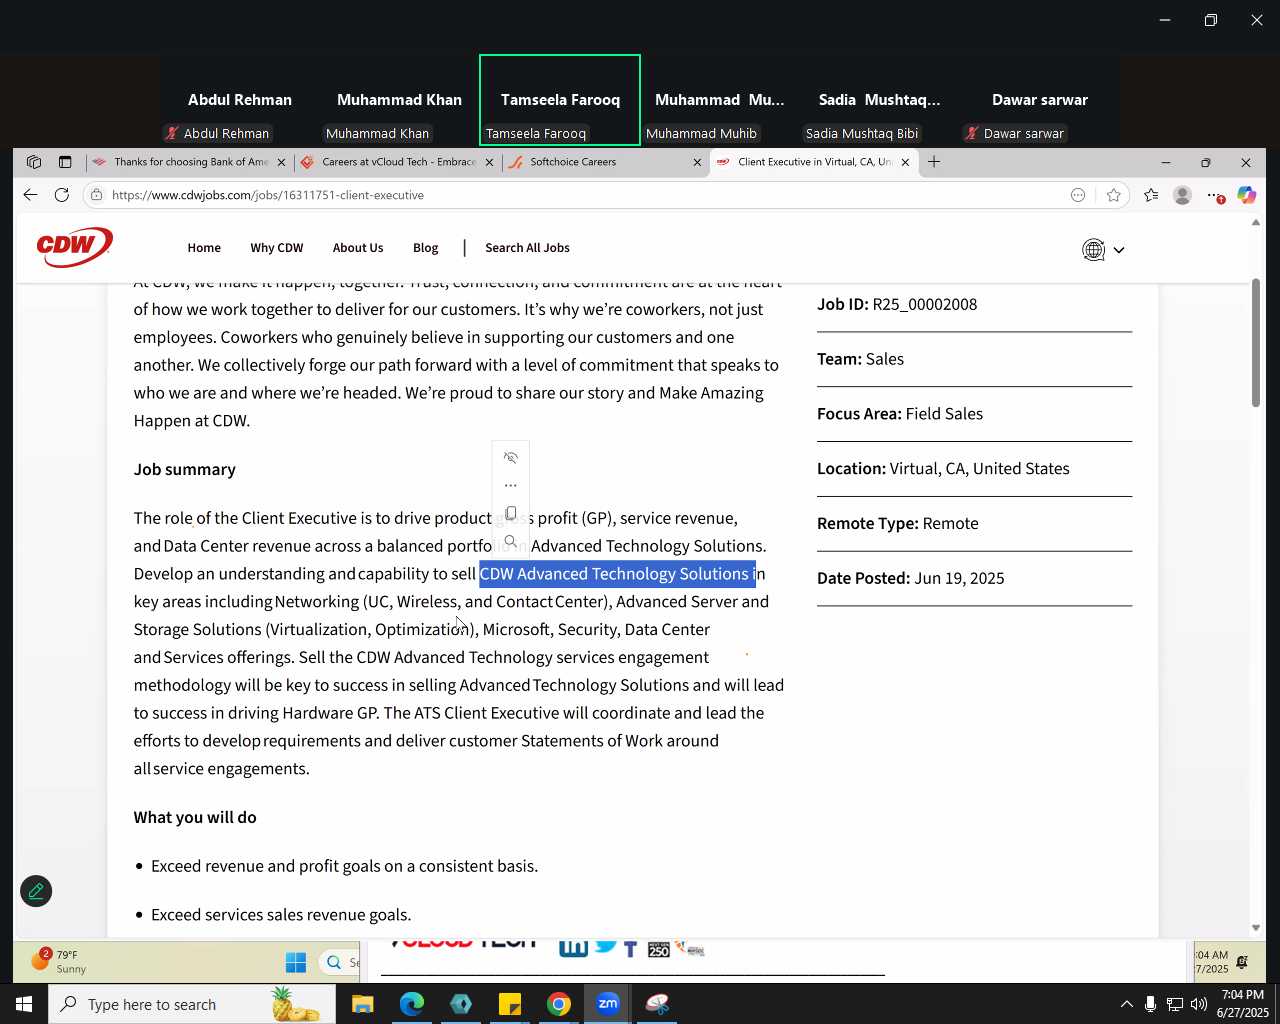This screenshot has width=1280, height=1024.
Task: Click the Job summary heading
Action: point(185,470)
